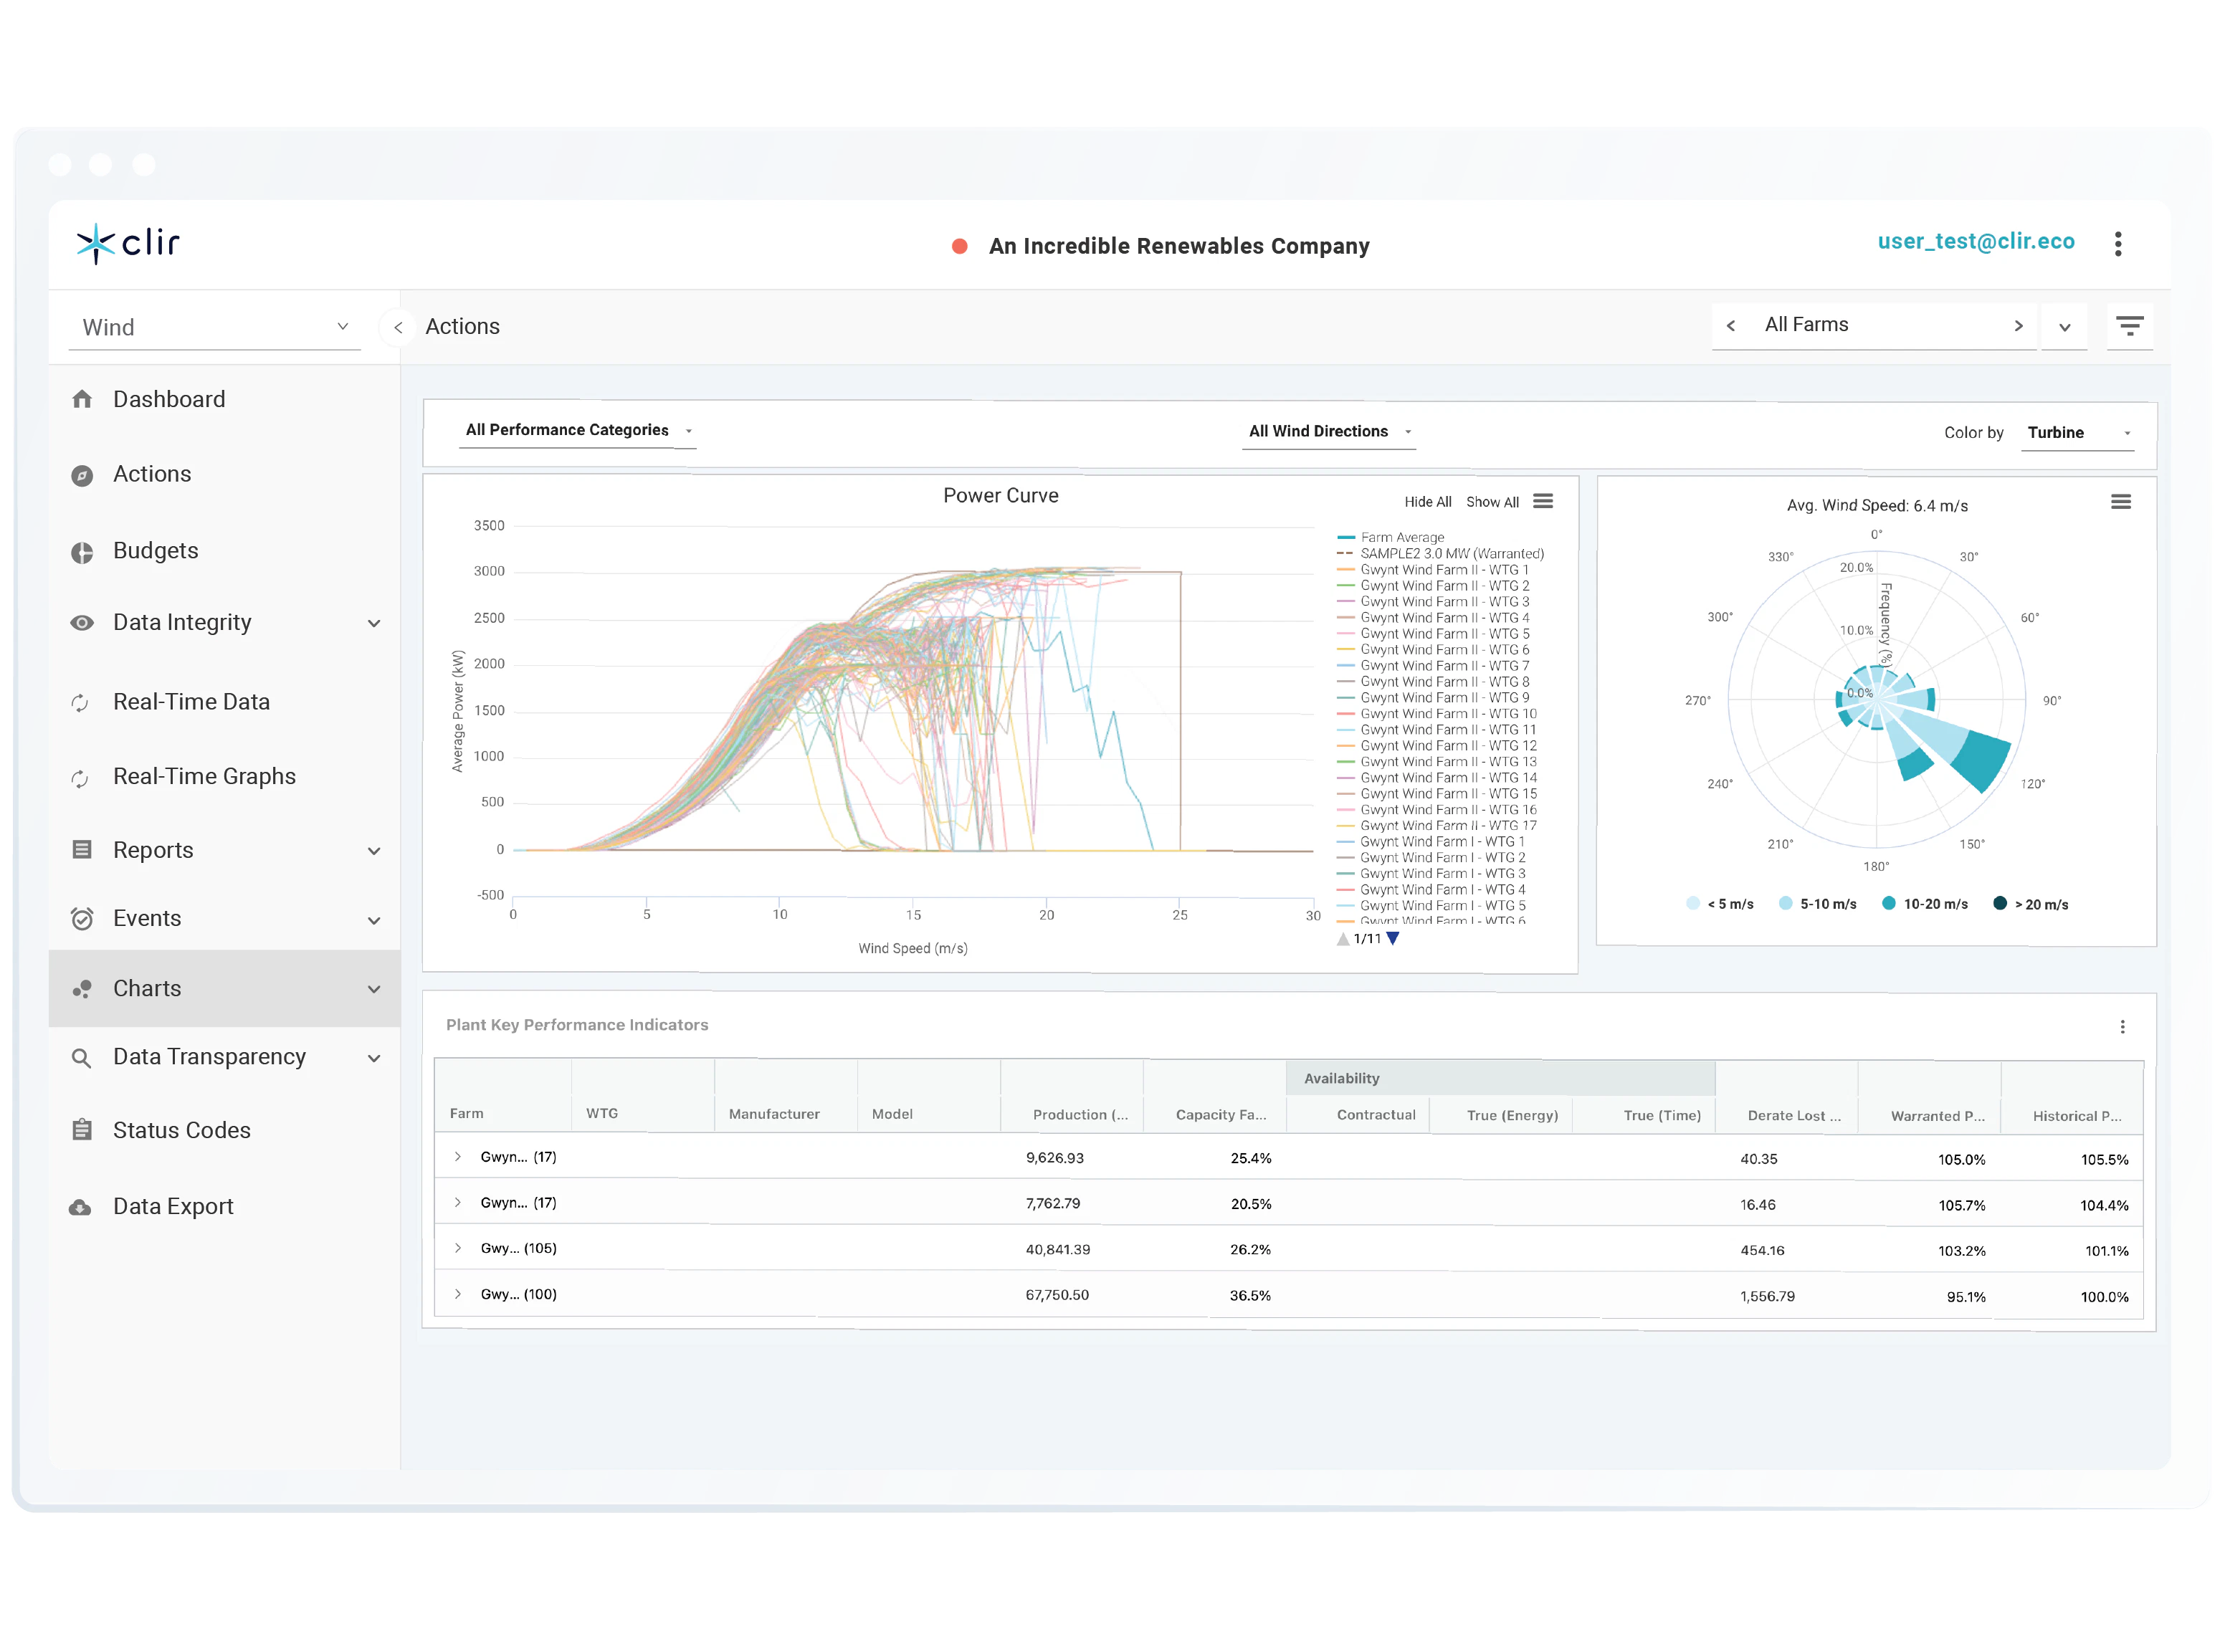
Task: Expand the Reports section
Action: tap(374, 850)
